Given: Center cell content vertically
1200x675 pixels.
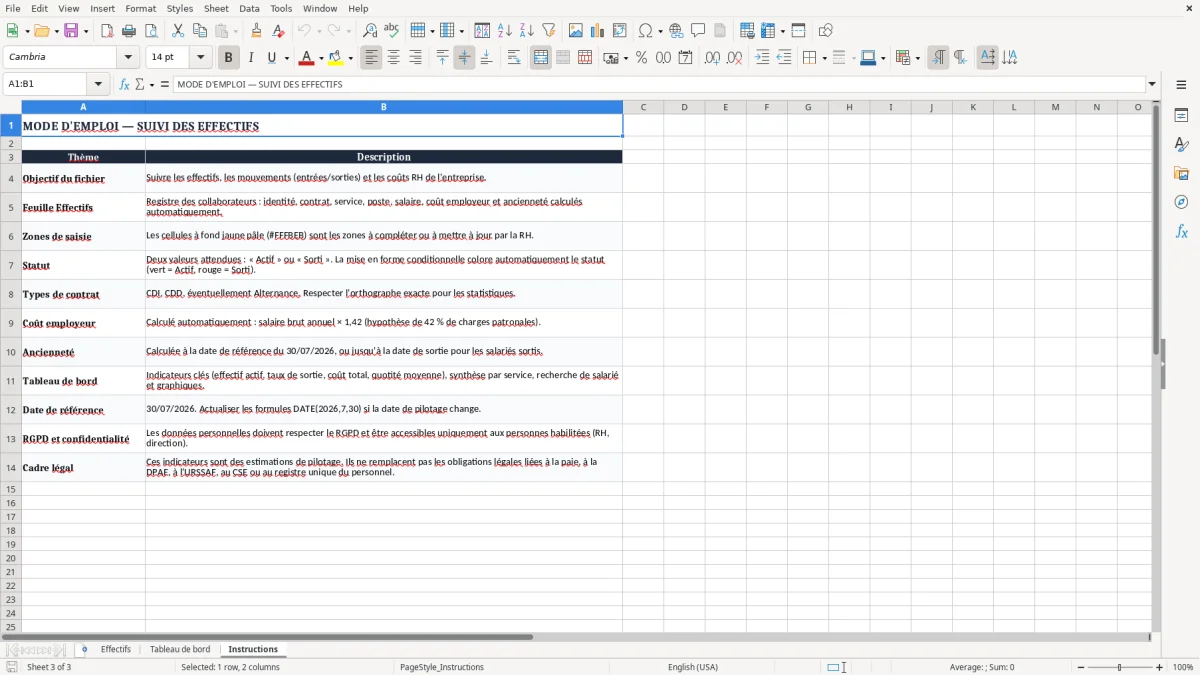Looking at the screenshot, I should [464, 58].
